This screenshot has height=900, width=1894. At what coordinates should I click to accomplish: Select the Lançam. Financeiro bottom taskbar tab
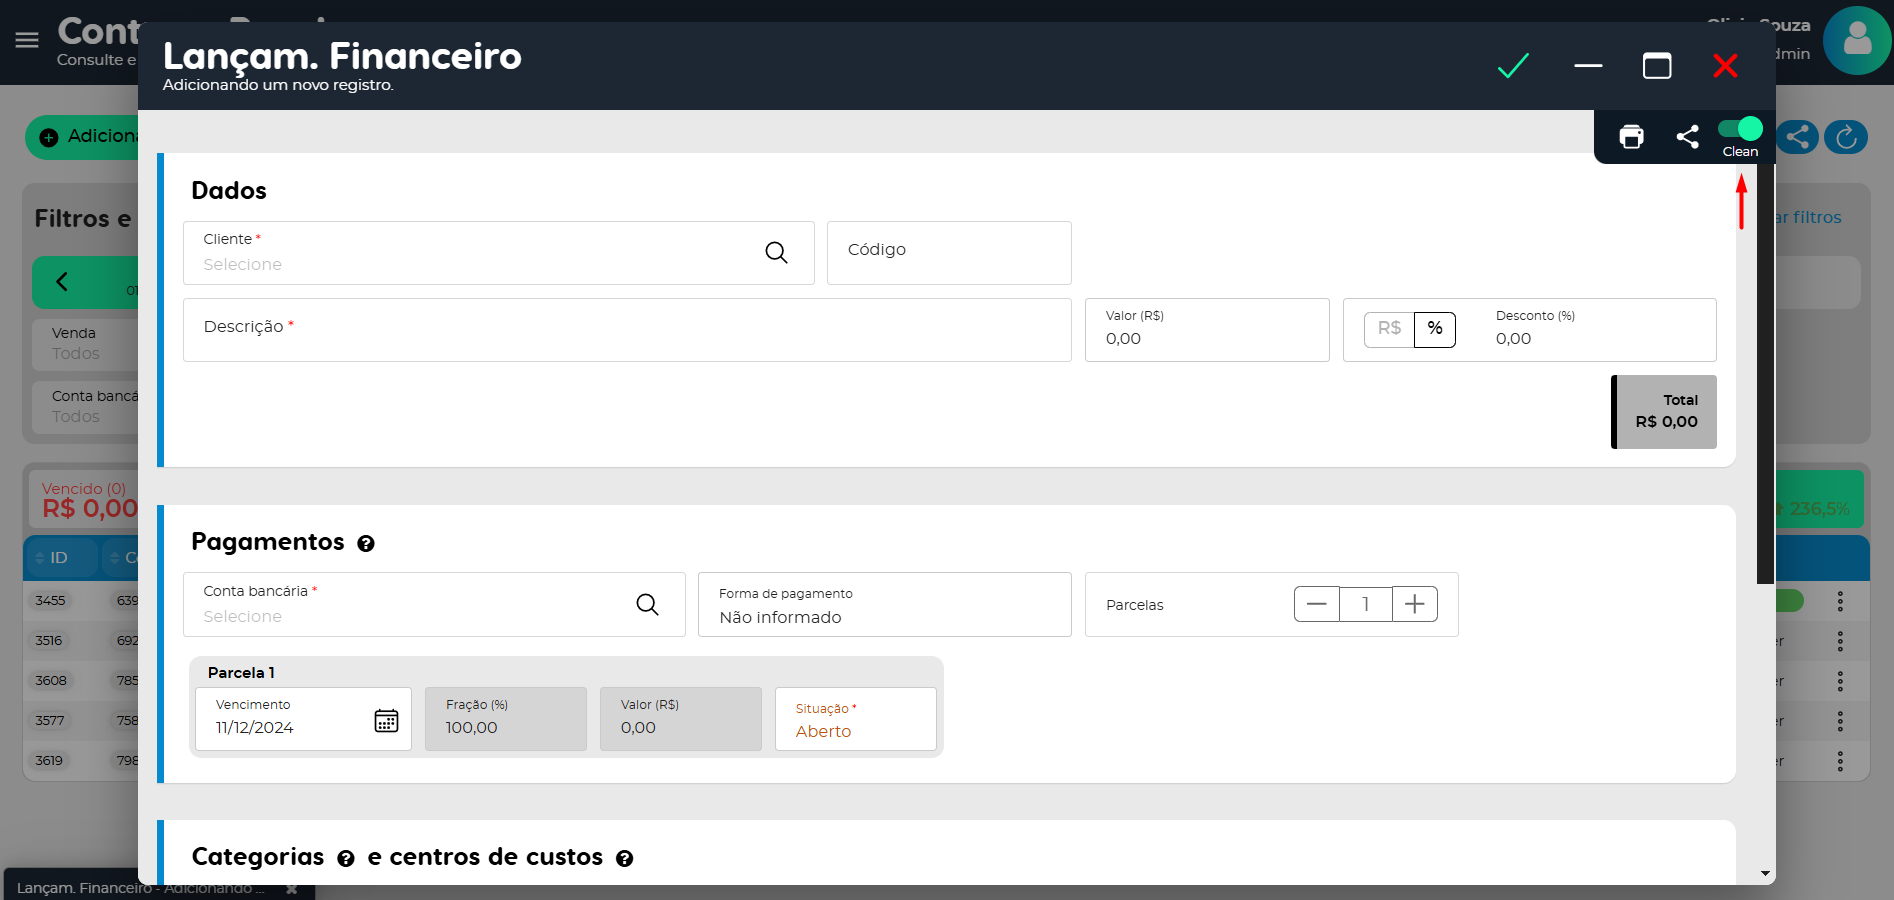(140, 888)
